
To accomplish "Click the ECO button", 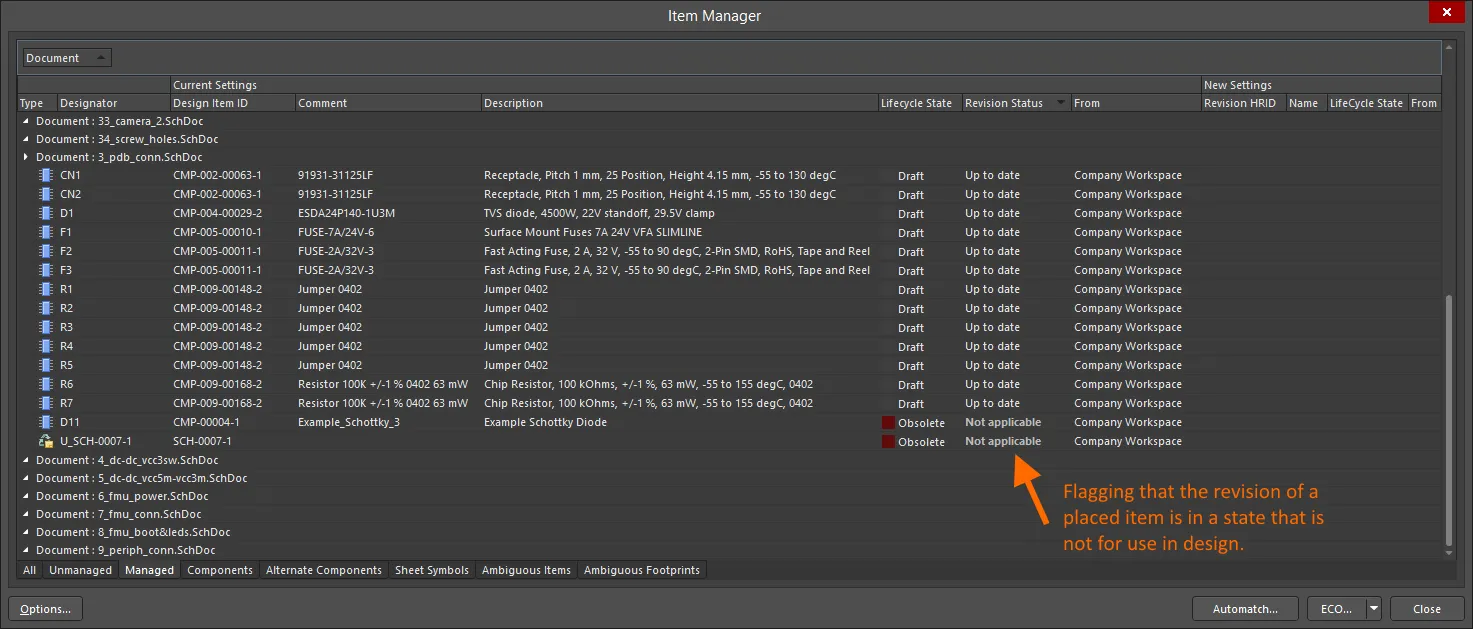I will pos(1337,608).
